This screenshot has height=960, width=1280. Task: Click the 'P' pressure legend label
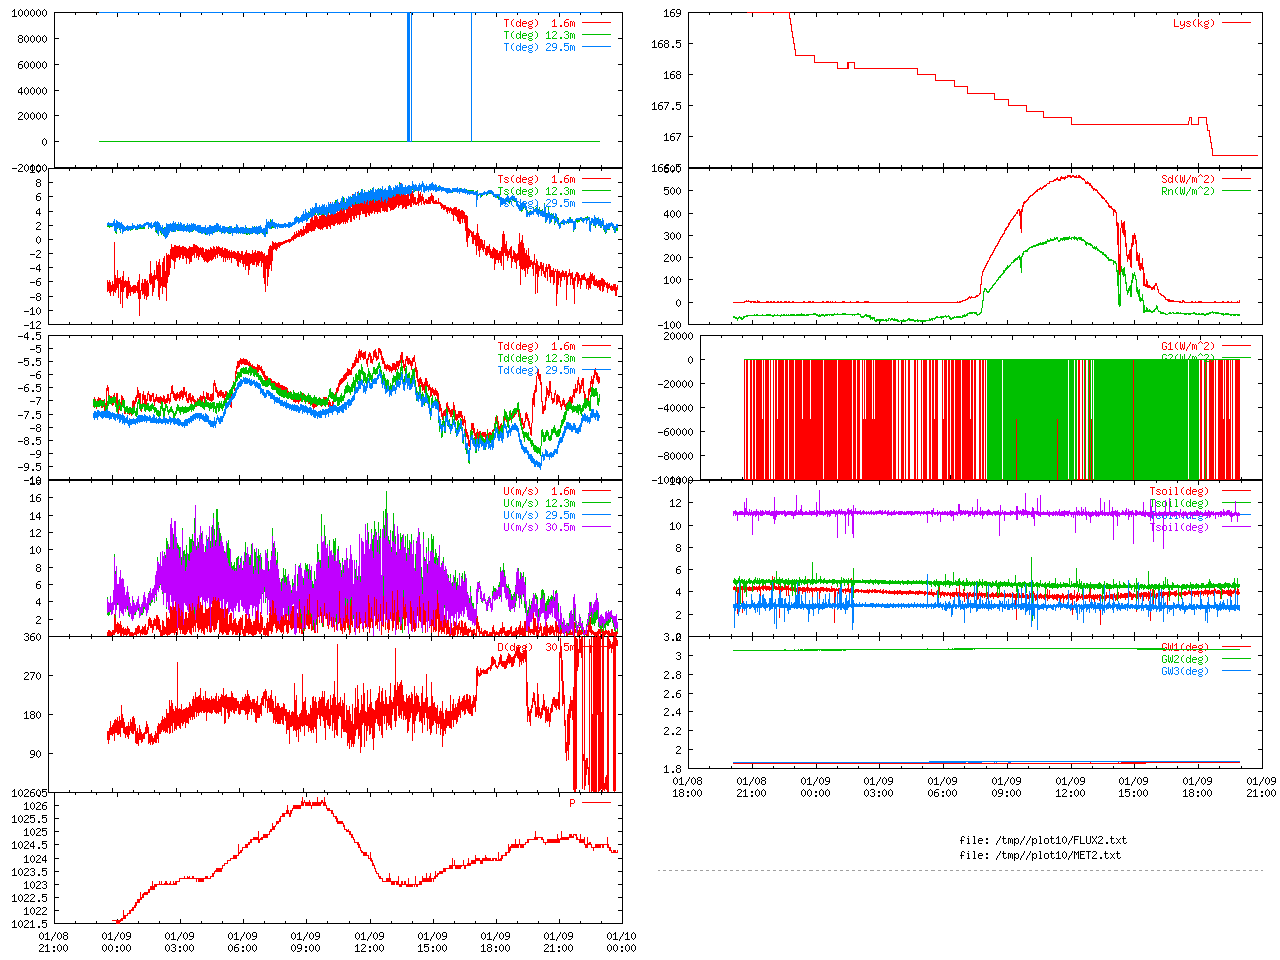click(573, 803)
